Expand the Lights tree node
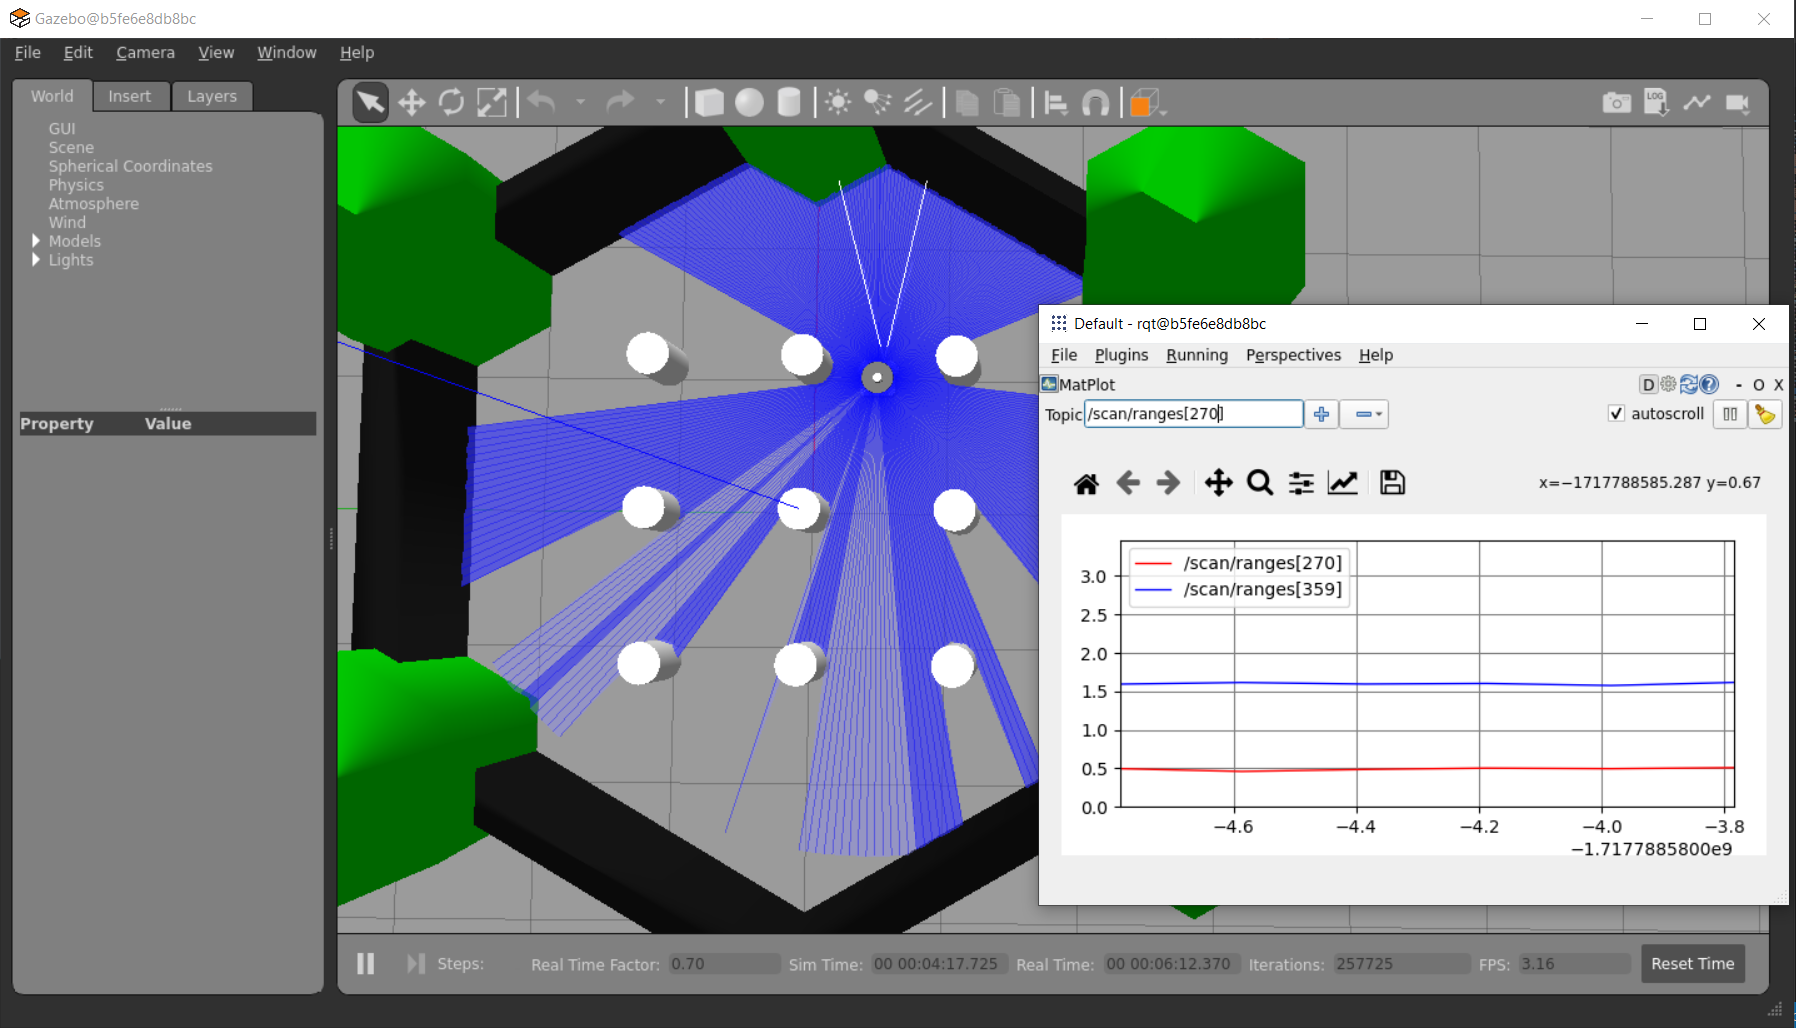This screenshot has height=1028, width=1796. (36, 260)
